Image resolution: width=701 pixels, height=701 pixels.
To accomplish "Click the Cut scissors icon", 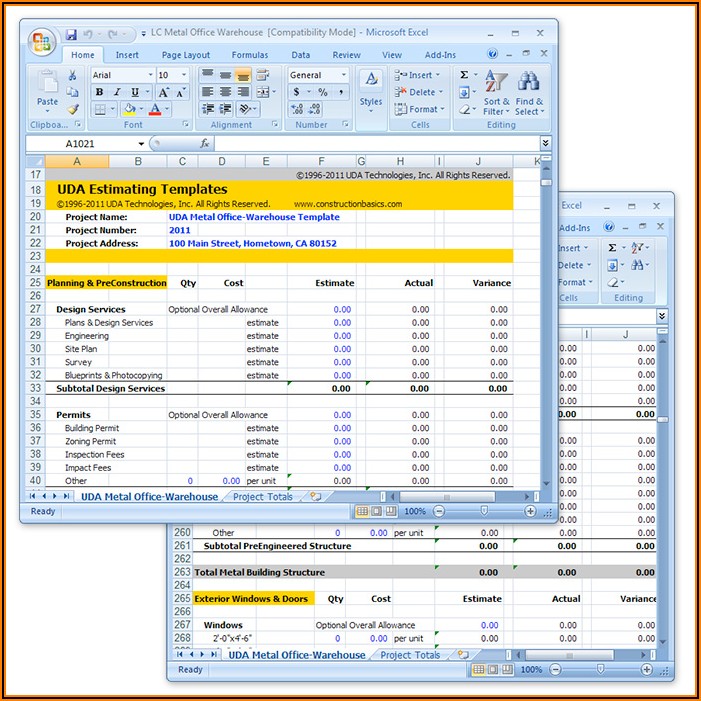I will tap(73, 75).
